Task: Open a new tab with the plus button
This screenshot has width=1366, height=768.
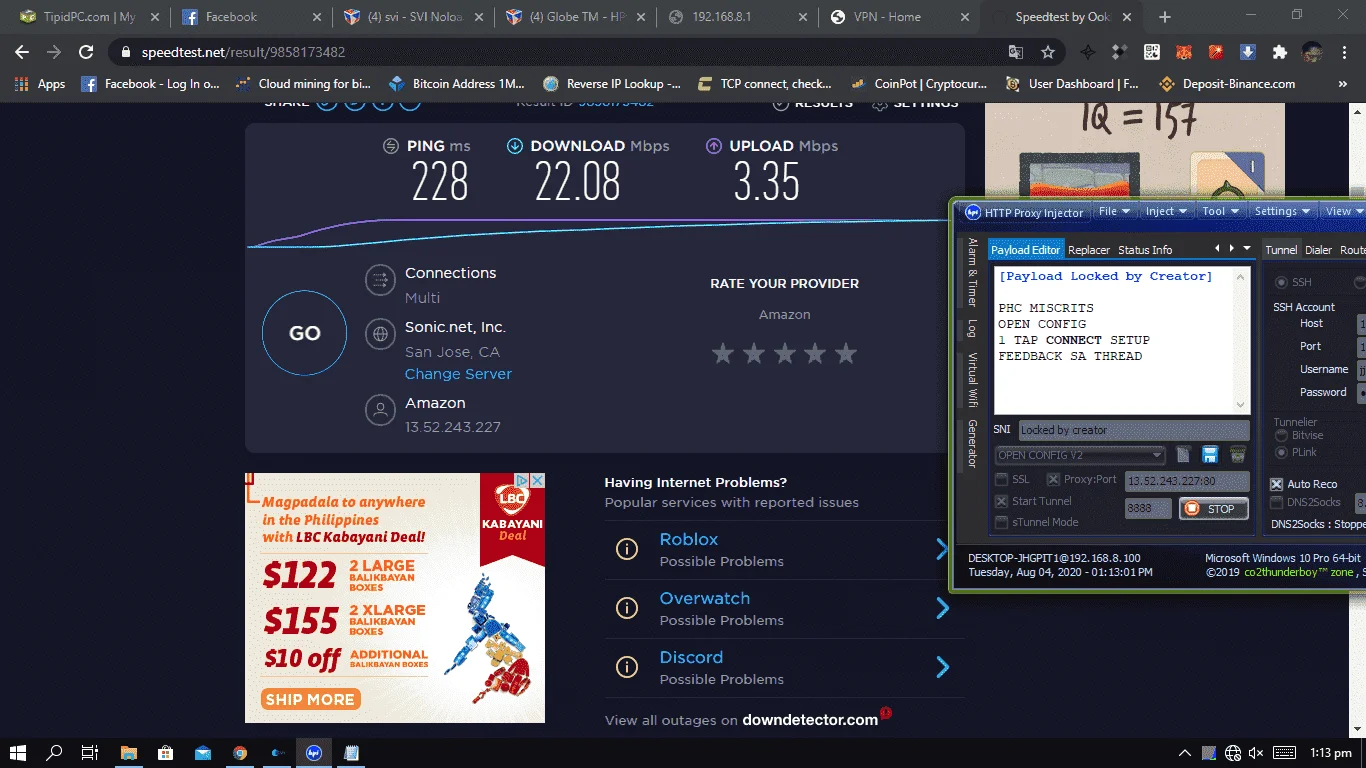Action: click(x=1164, y=17)
